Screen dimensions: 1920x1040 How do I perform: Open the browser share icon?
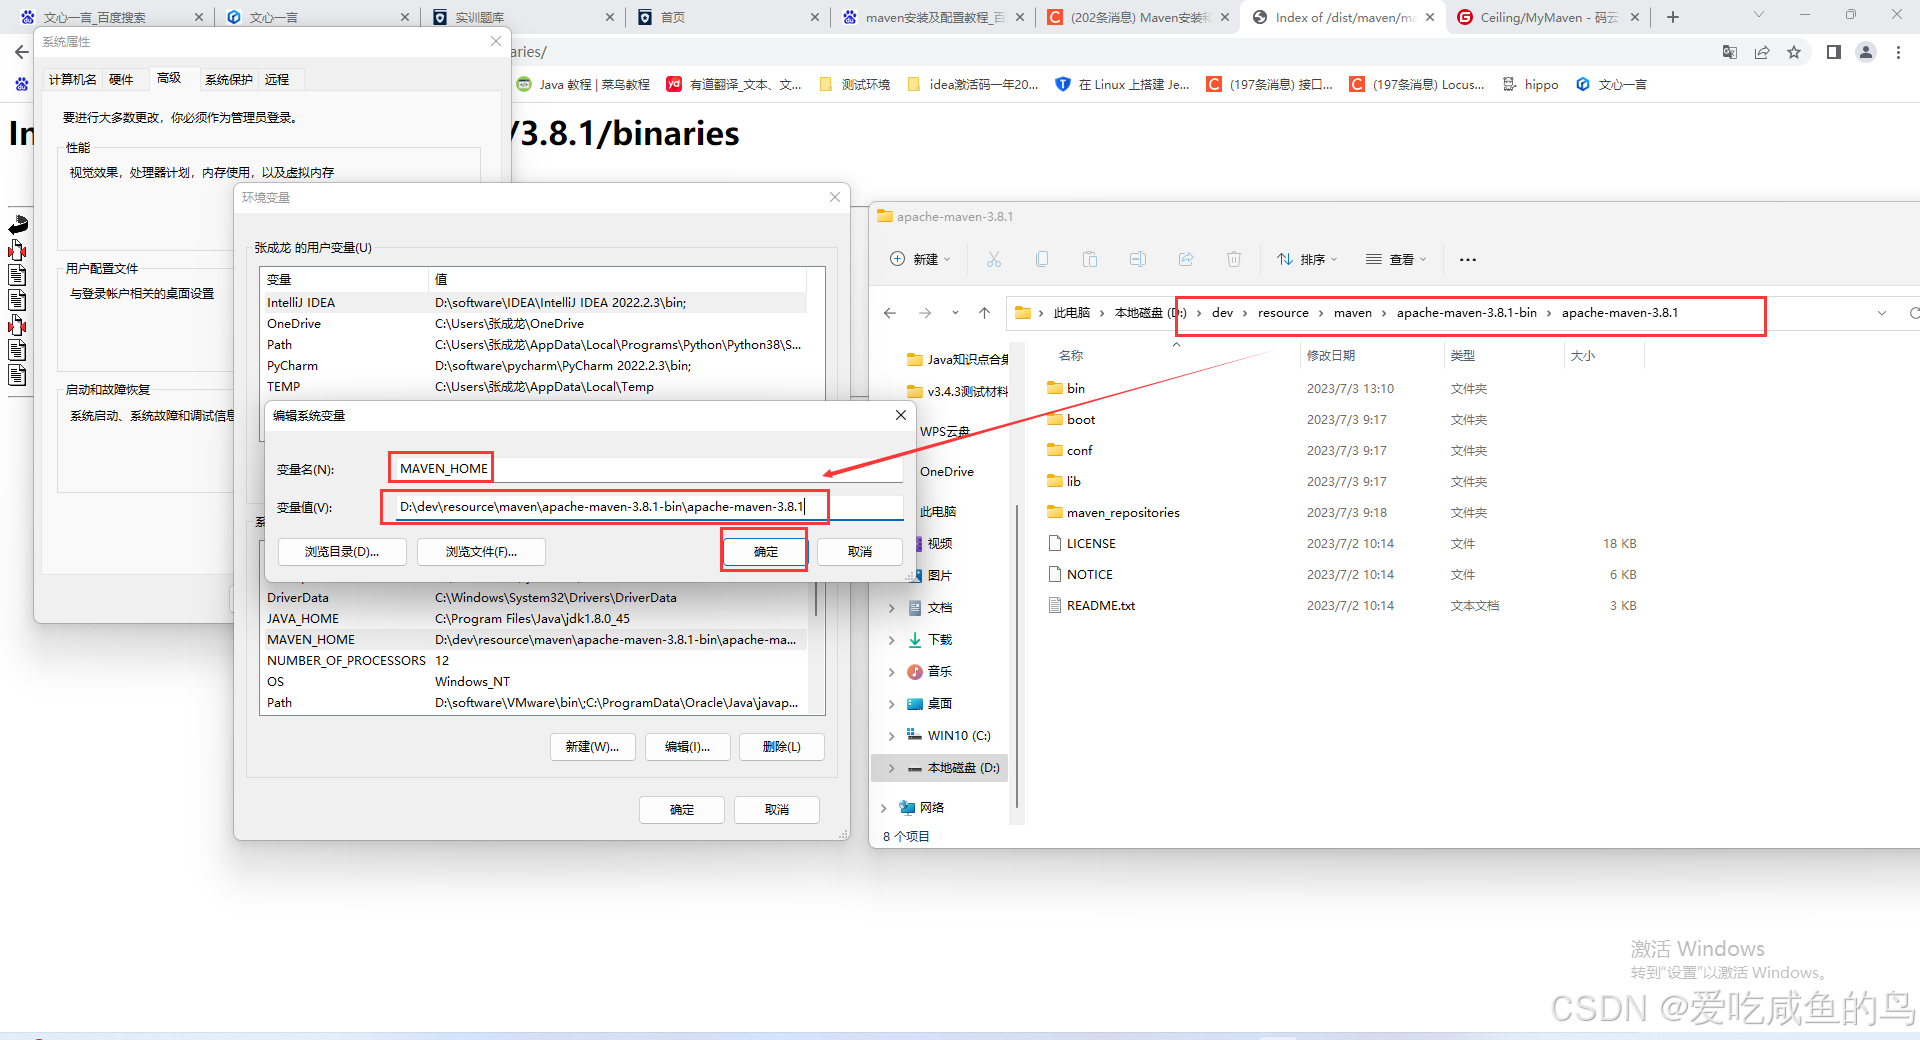point(1762,52)
